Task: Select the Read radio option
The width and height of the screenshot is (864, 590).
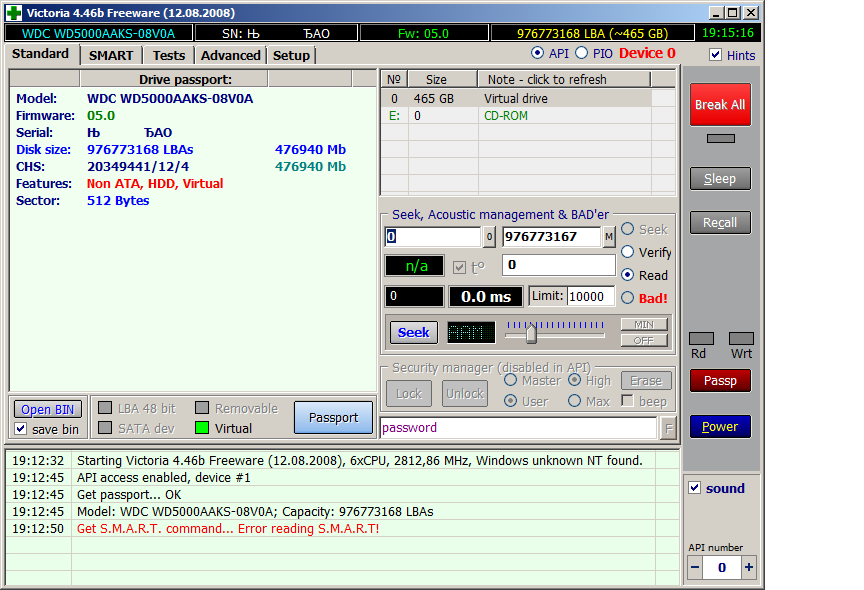Action: [x=627, y=274]
